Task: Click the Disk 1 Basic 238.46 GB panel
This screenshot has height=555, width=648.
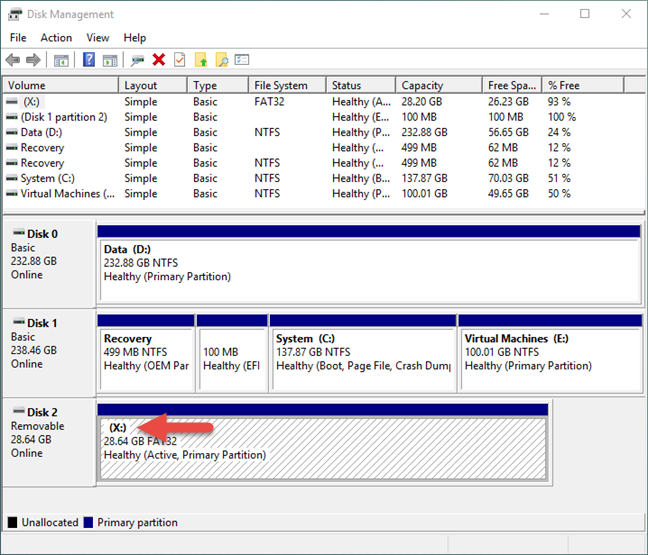Action: (x=49, y=353)
